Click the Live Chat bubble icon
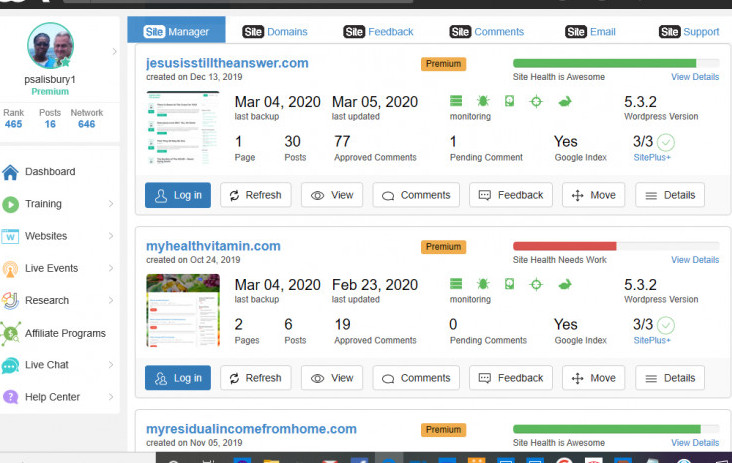The height and width of the screenshot is (463, 732). pos(10,365)
